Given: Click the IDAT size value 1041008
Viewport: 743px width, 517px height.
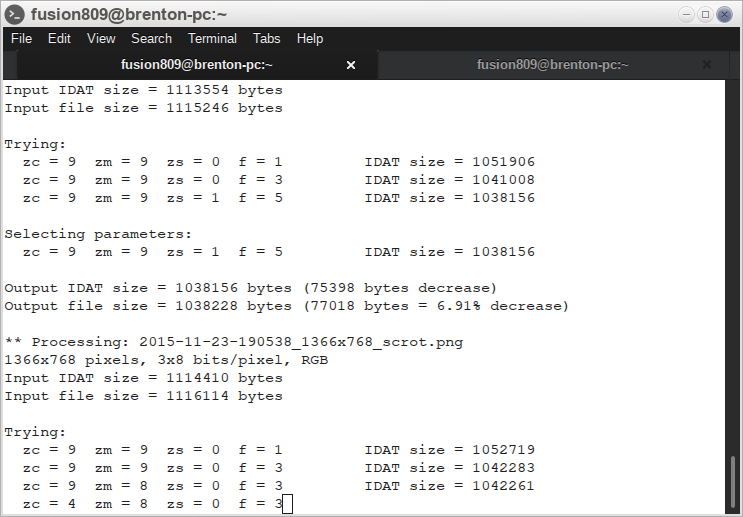Looking at the screenshot, I should (503, 180).
